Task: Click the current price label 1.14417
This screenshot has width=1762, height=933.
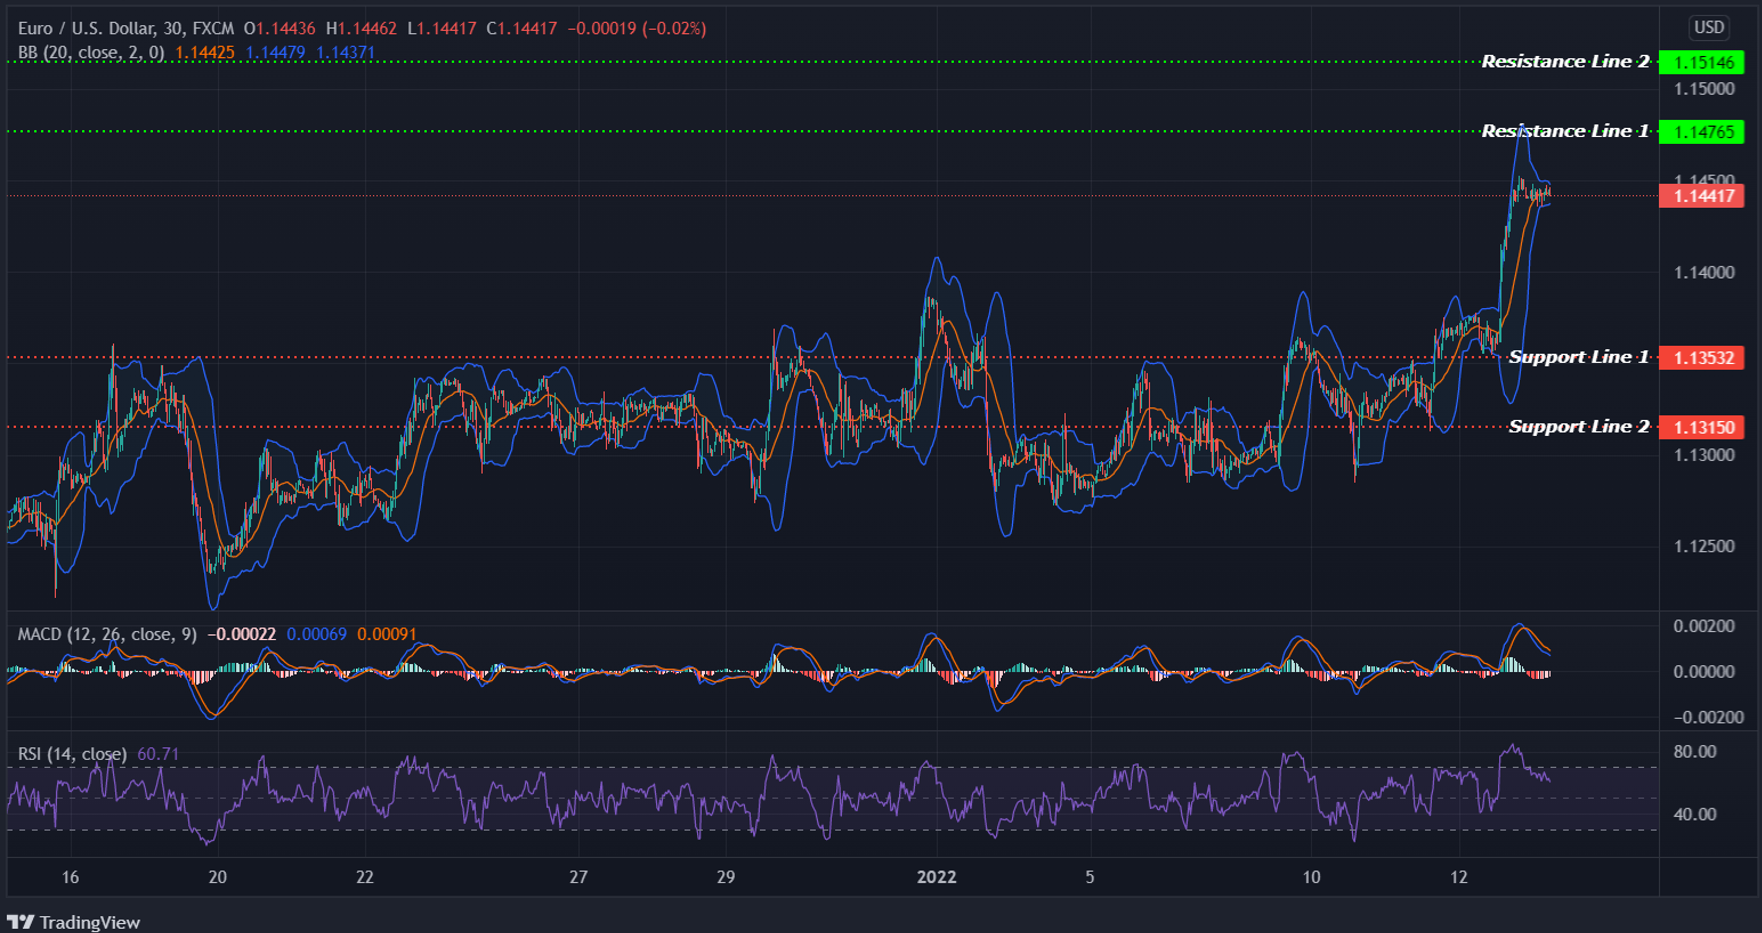Action: click(x=1705, y=197)
